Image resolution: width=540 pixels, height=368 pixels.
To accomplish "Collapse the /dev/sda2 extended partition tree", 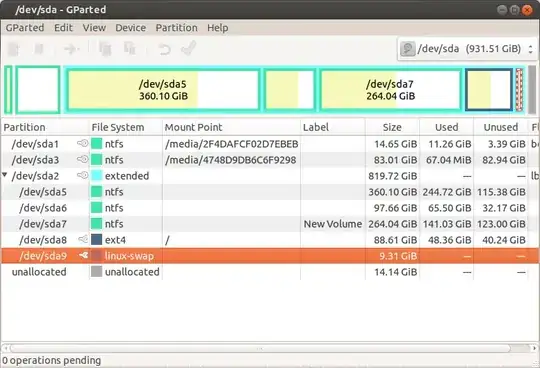I will tap(4, 175).
